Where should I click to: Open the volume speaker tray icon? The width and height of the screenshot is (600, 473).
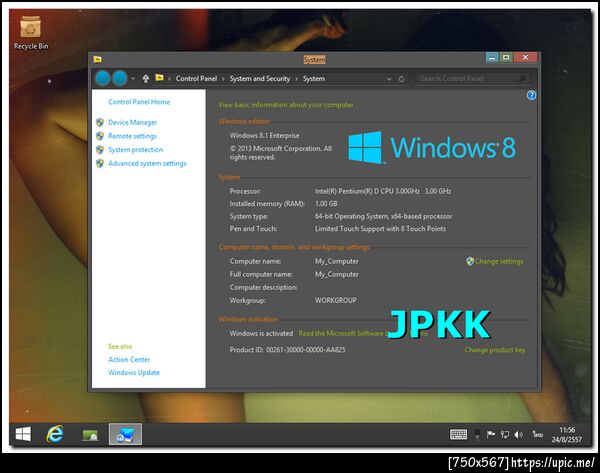518,434
